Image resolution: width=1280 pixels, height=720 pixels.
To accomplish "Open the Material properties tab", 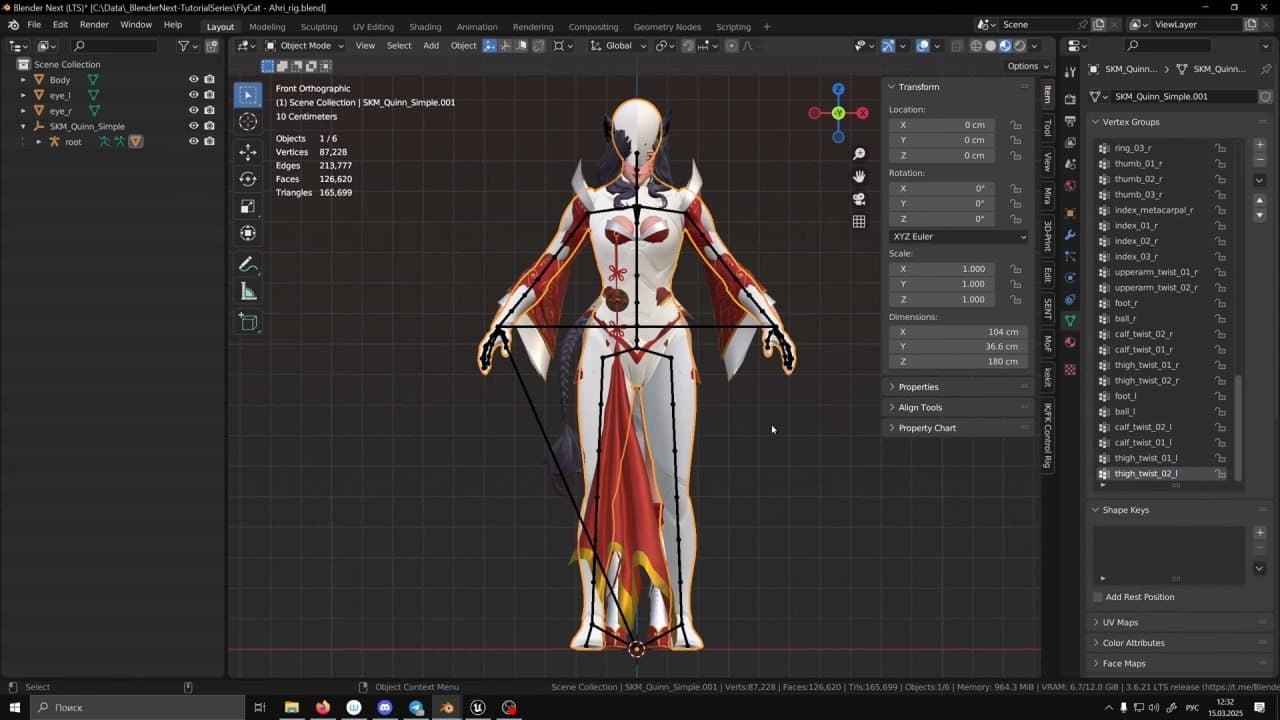I will [x=1070, y=342].
